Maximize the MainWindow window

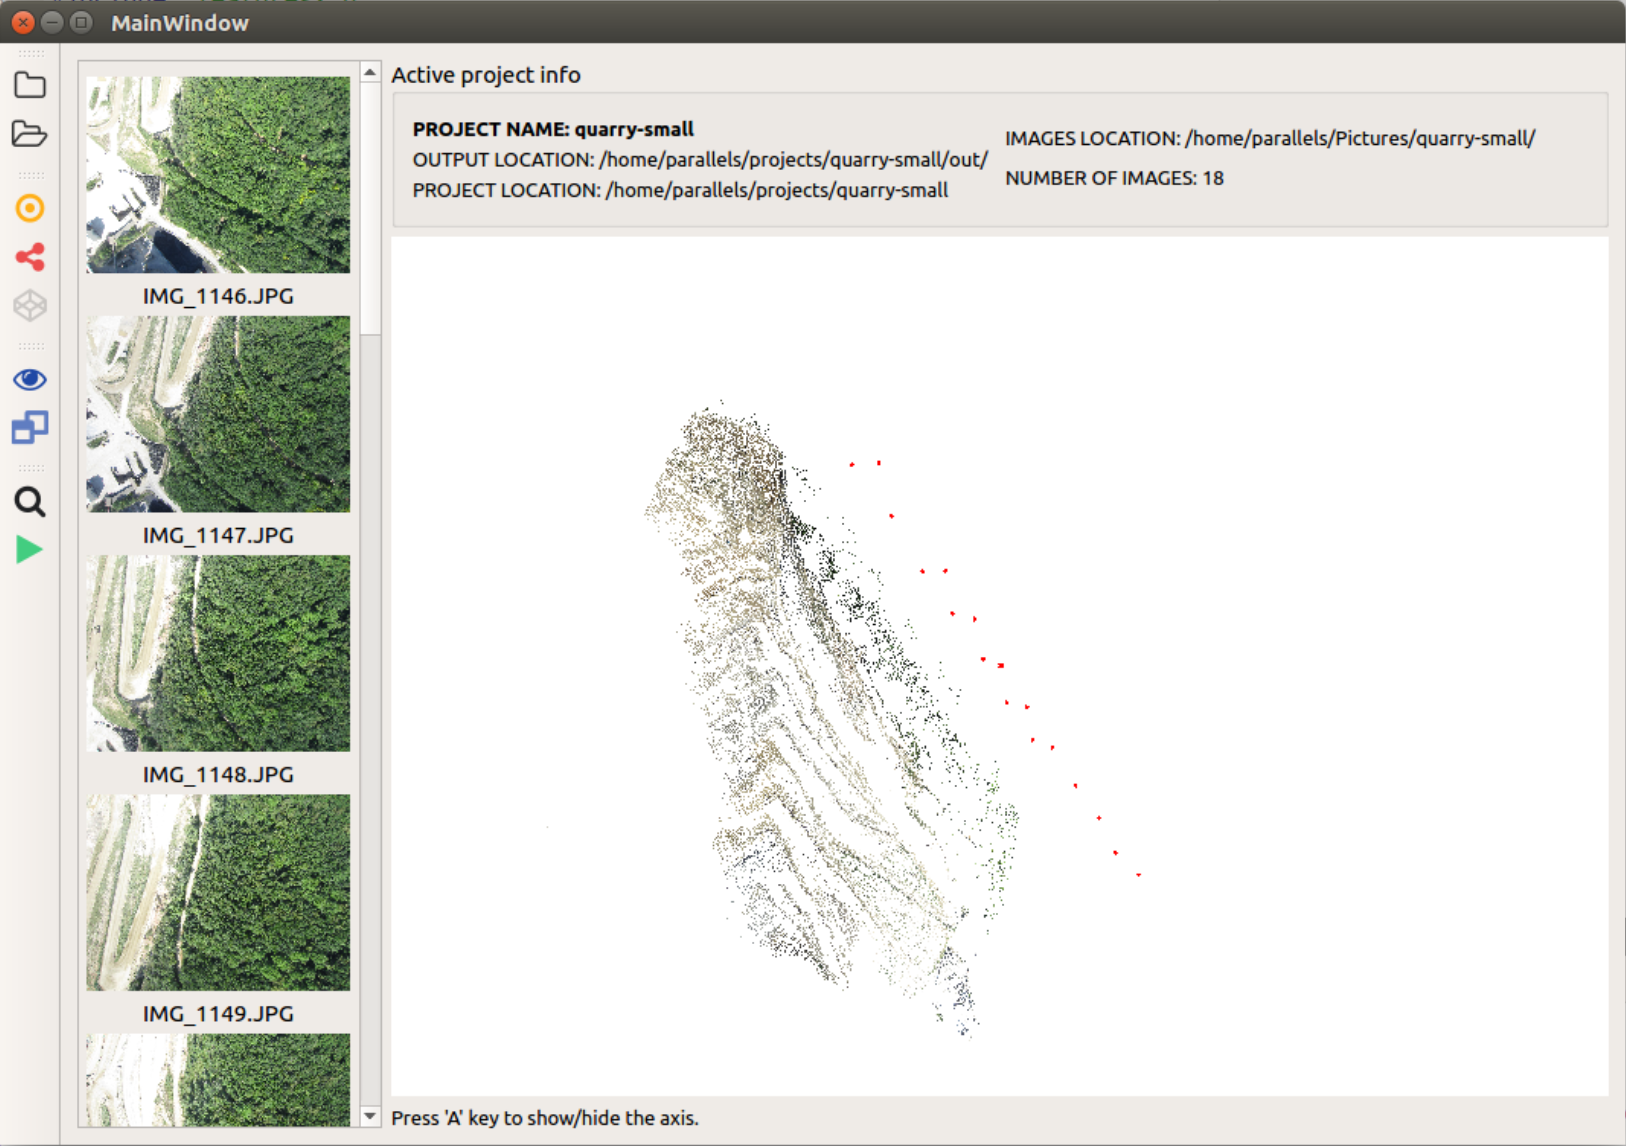point(82,22)
